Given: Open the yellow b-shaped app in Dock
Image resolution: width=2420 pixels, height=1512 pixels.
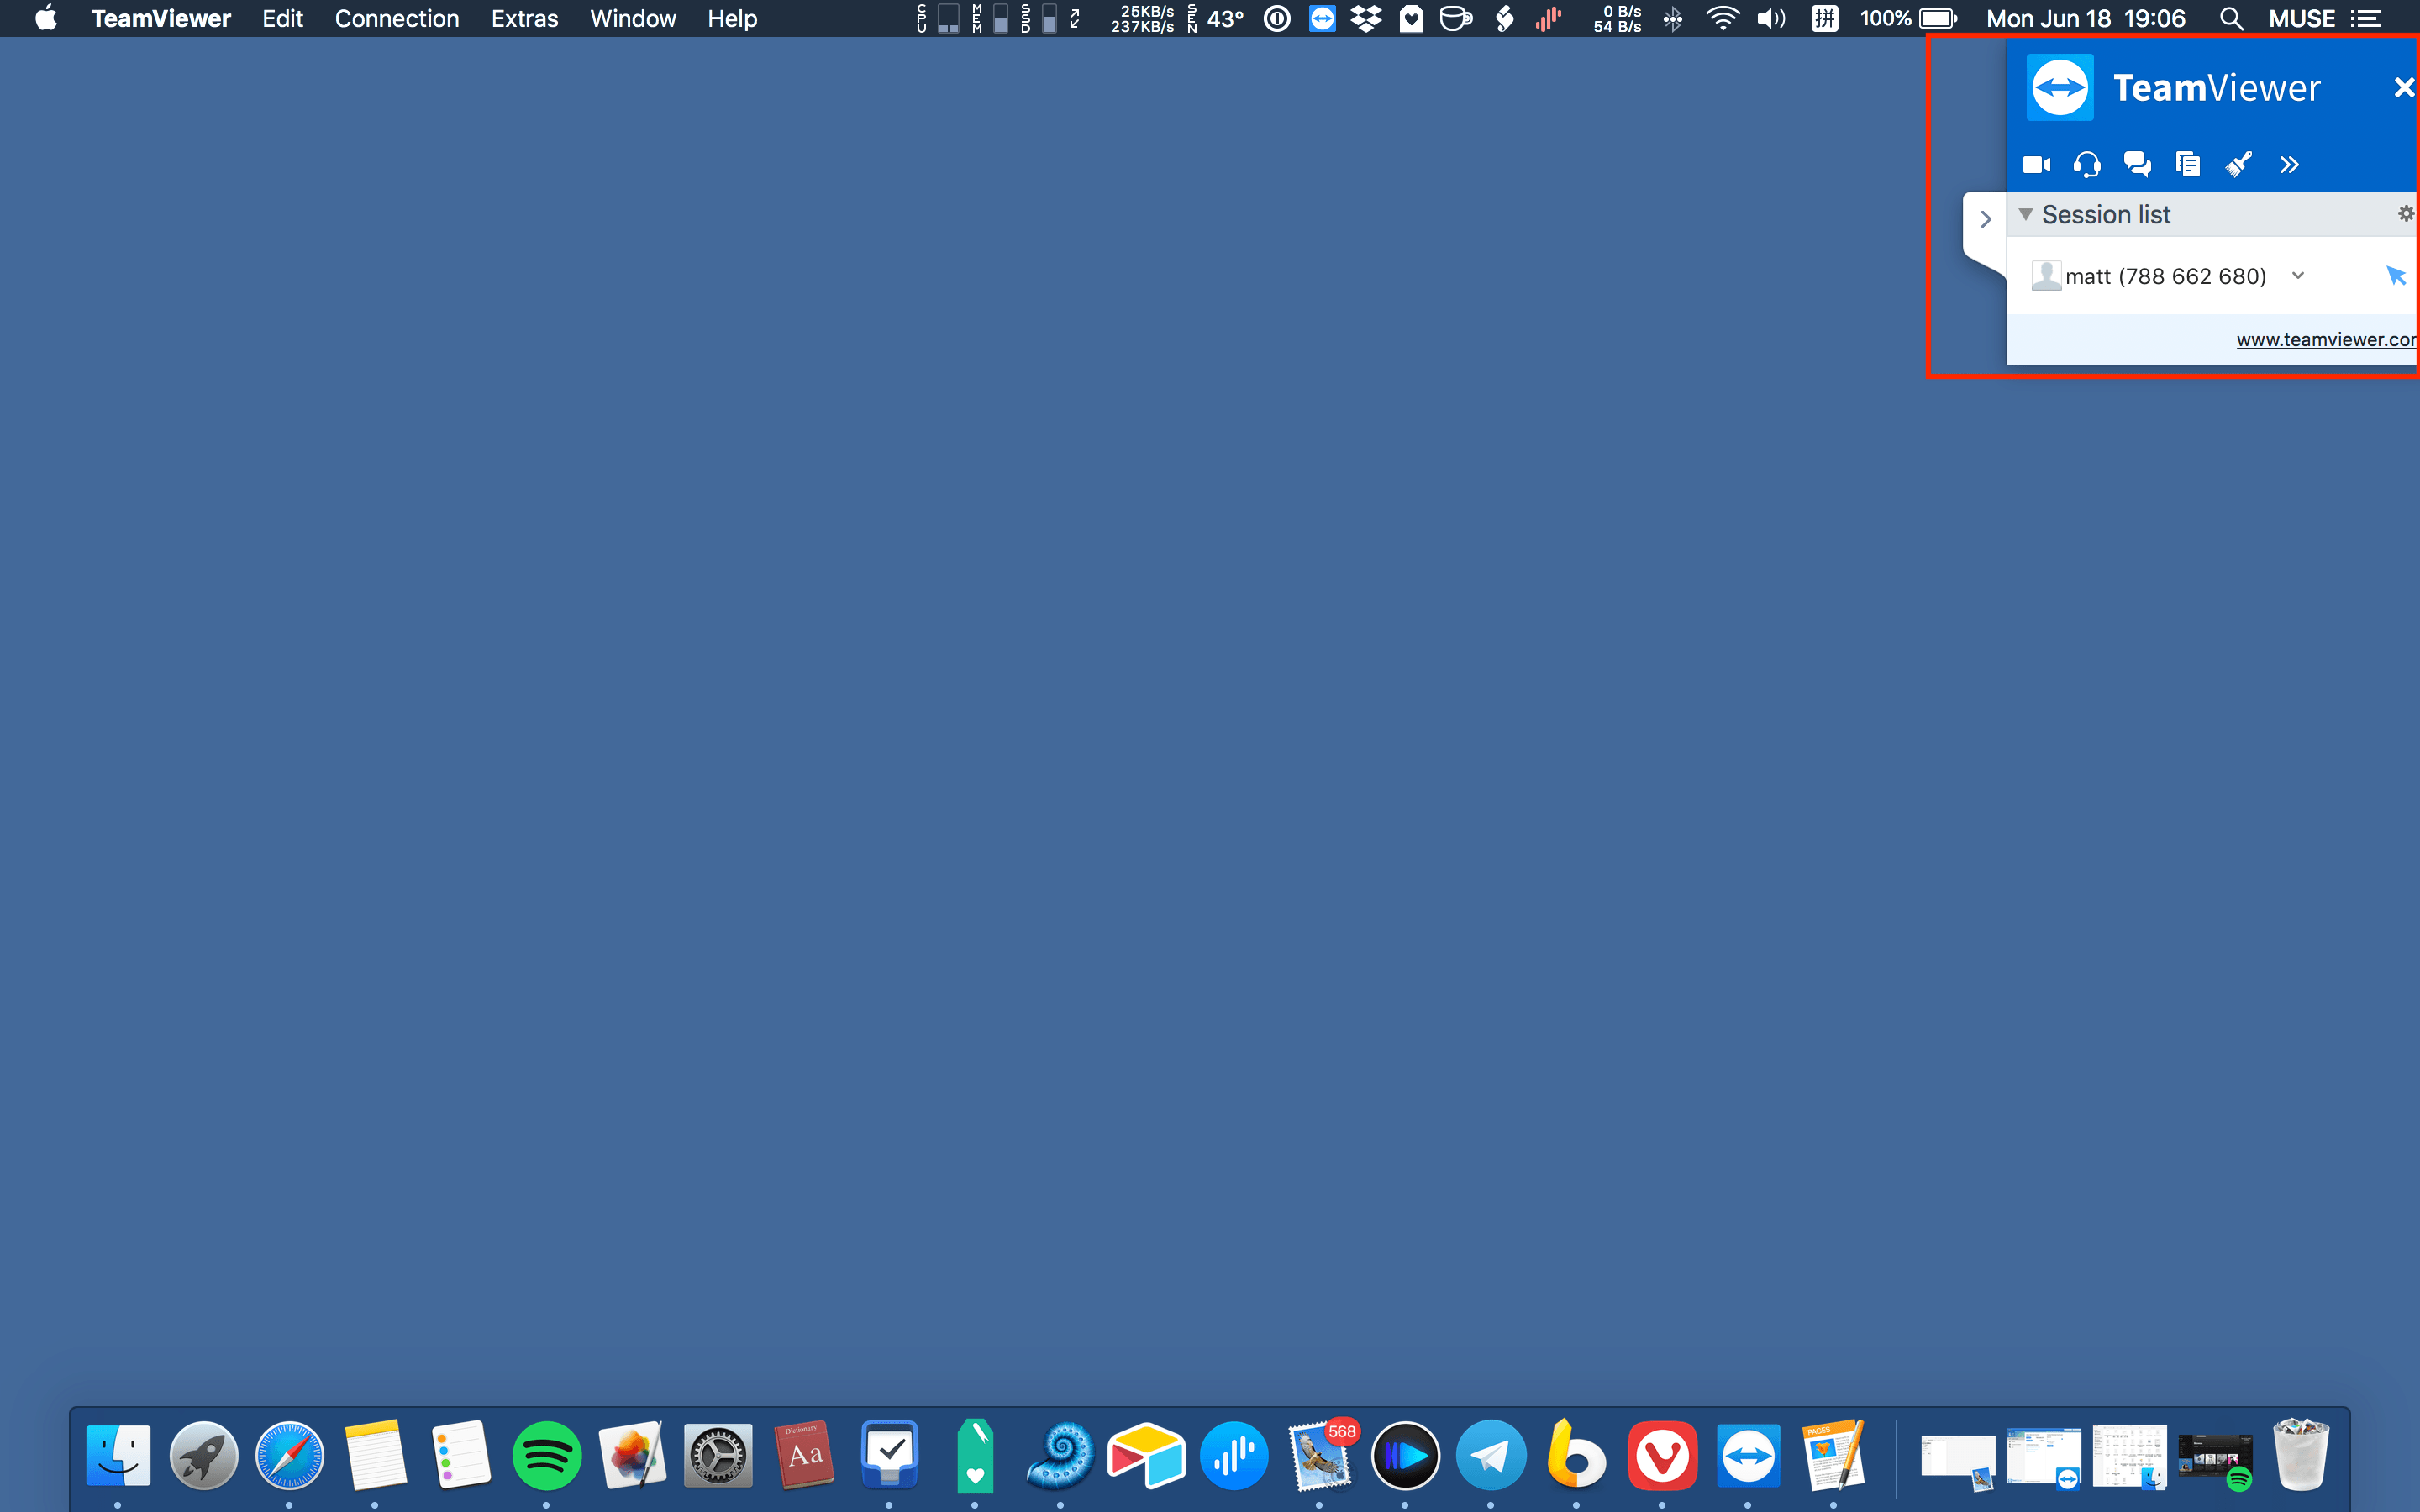Looking at the screenshot, I should (1576, 1455).
